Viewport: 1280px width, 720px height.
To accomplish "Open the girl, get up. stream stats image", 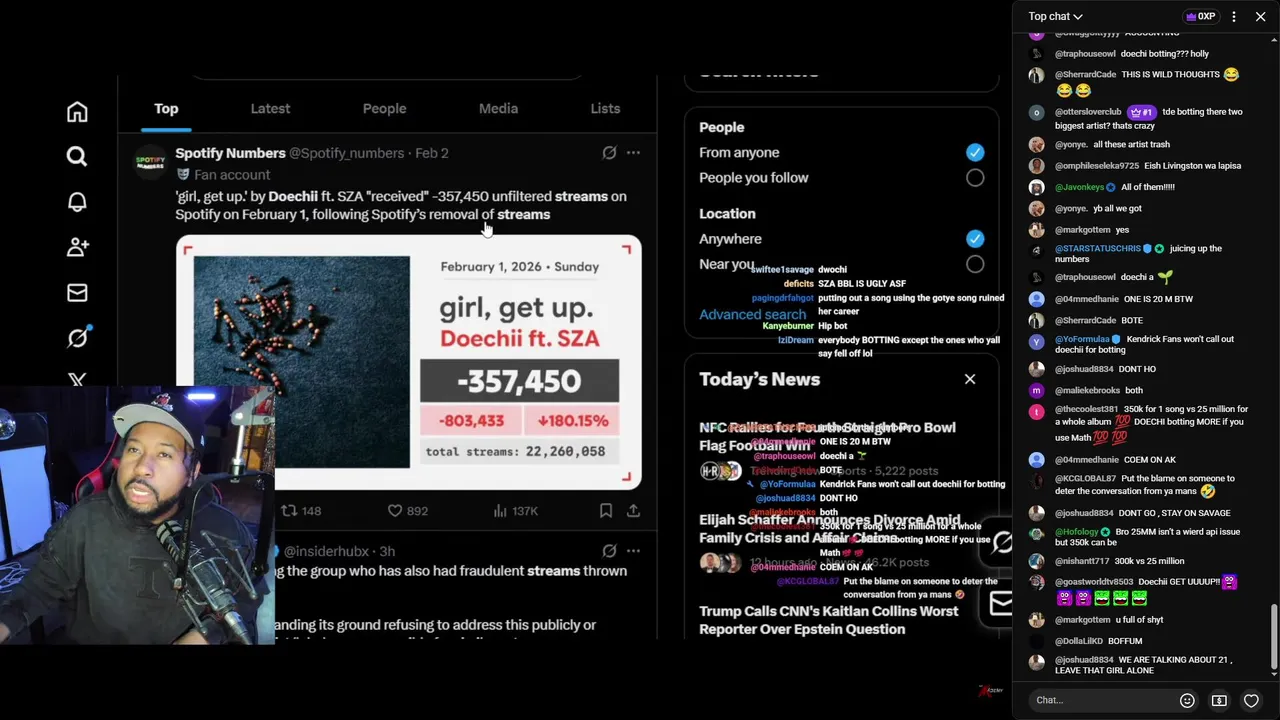I will (x=409, y=363).
